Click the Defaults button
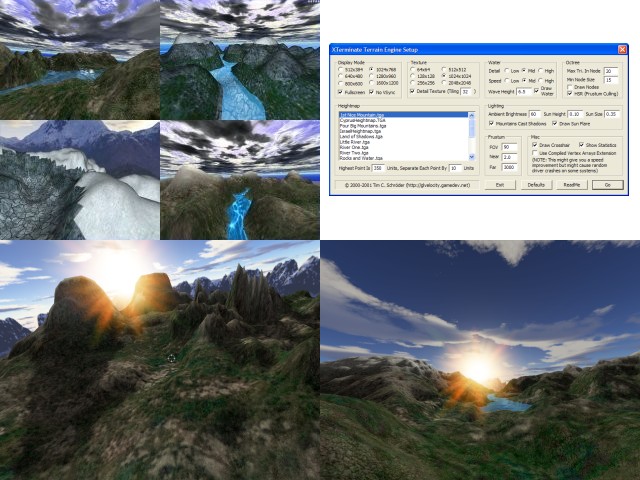The image size is (640, 480). click(x=536, y=185)
